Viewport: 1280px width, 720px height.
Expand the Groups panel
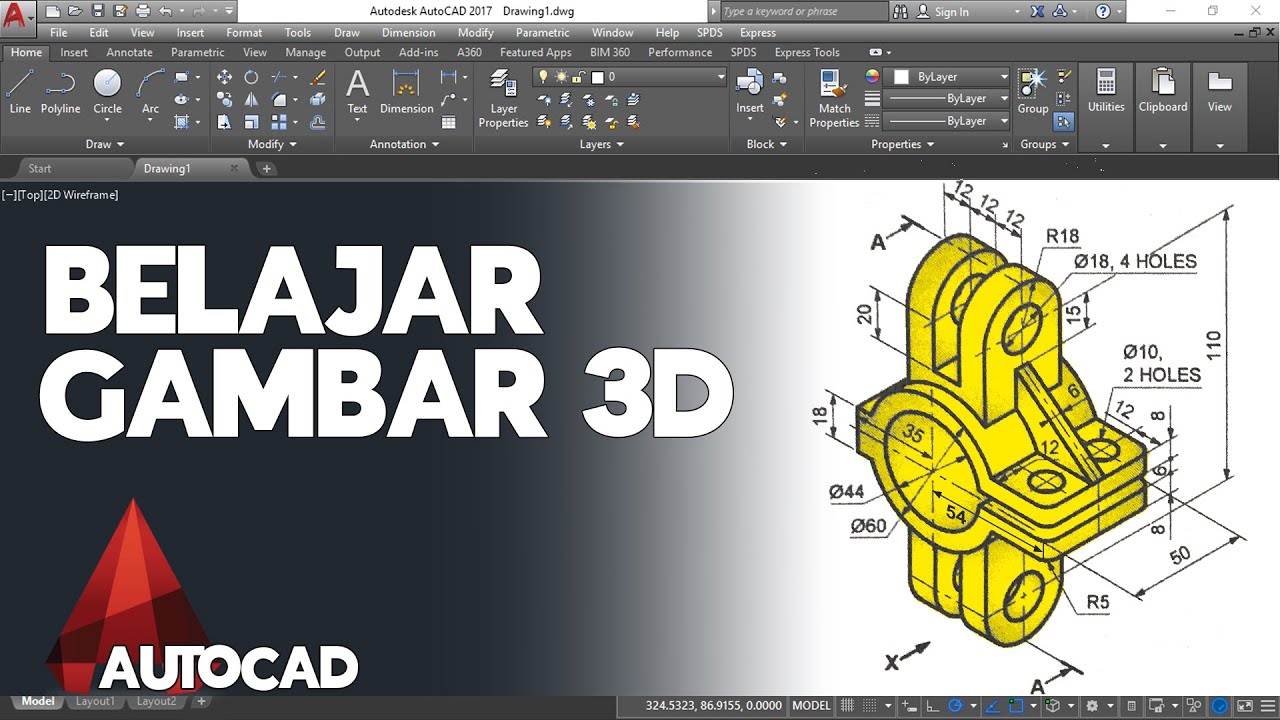pos(1045,144)
